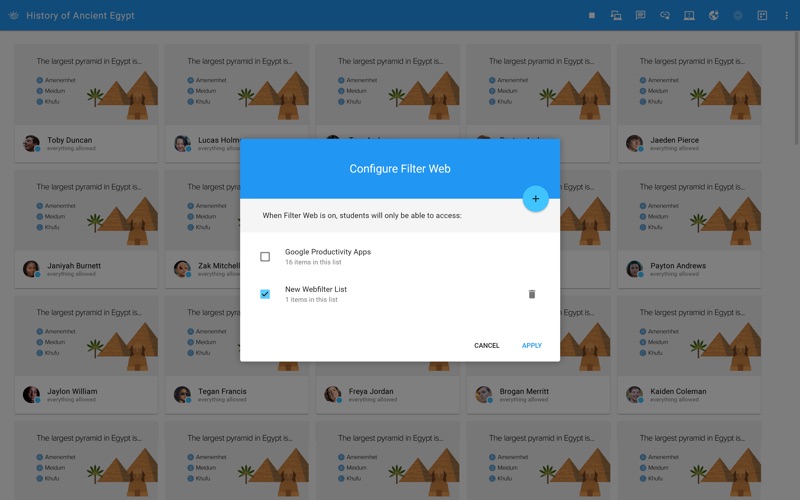800x500 pixels.
Task: Click Tegan Francis's avatar
Action: [182, 394]
